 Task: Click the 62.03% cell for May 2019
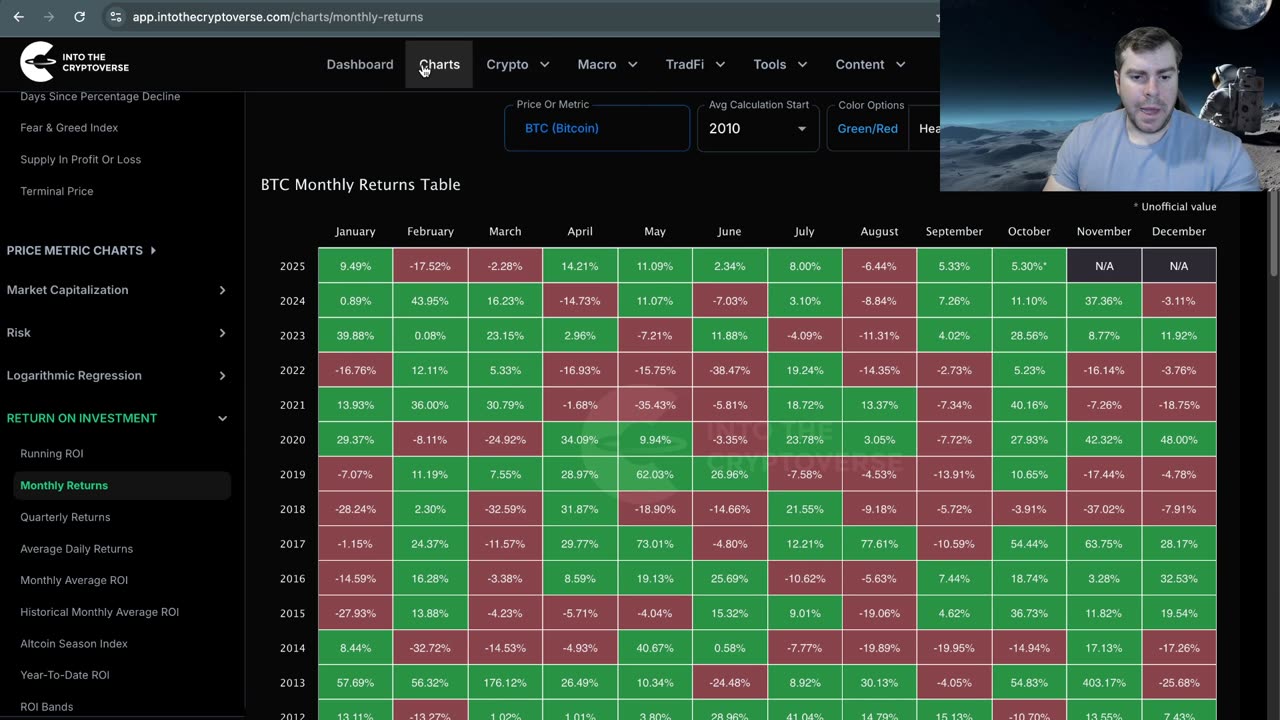[x=655, y=474]
